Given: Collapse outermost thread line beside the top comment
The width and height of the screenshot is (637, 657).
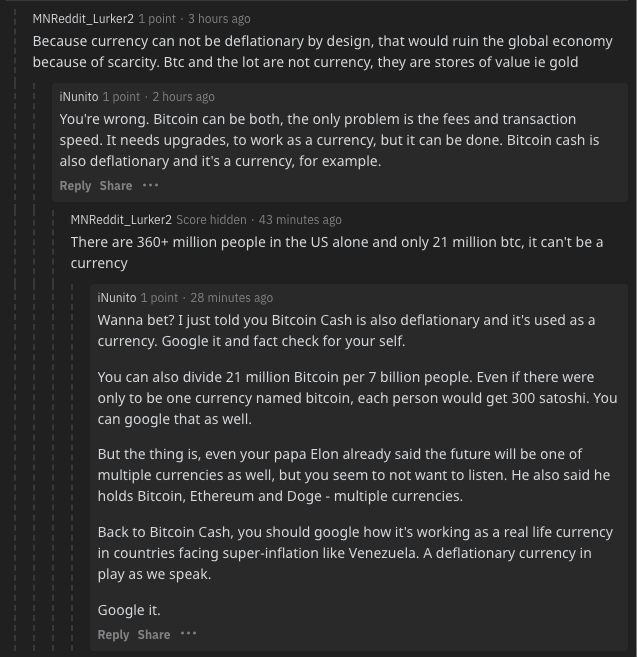Looking at the screenshot, I should (15, 329).
